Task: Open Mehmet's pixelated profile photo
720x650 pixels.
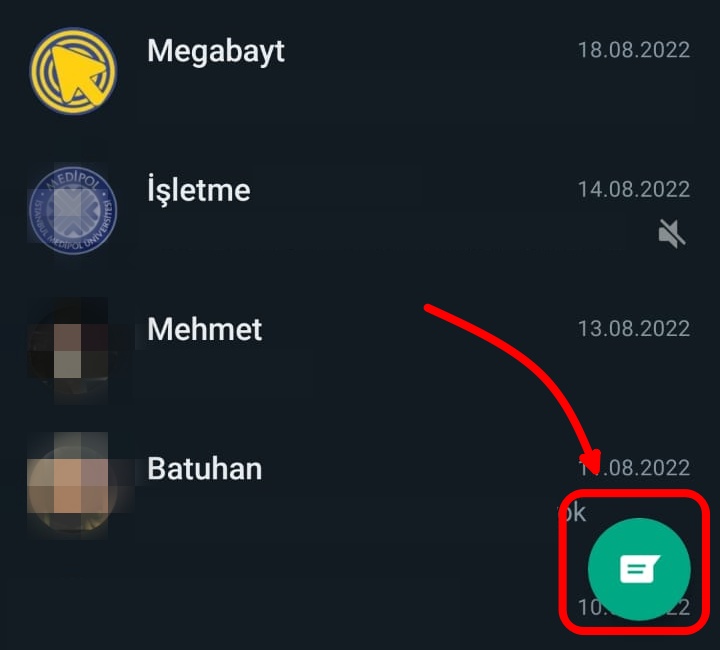Action: [69, 350]
